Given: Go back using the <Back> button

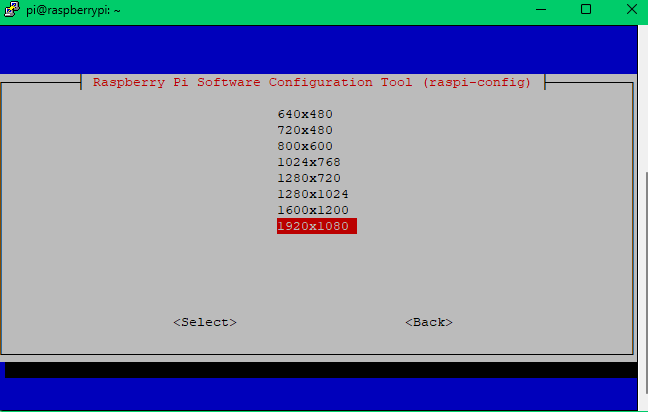Looking at the screenshot, I should (x=429, y=322).
